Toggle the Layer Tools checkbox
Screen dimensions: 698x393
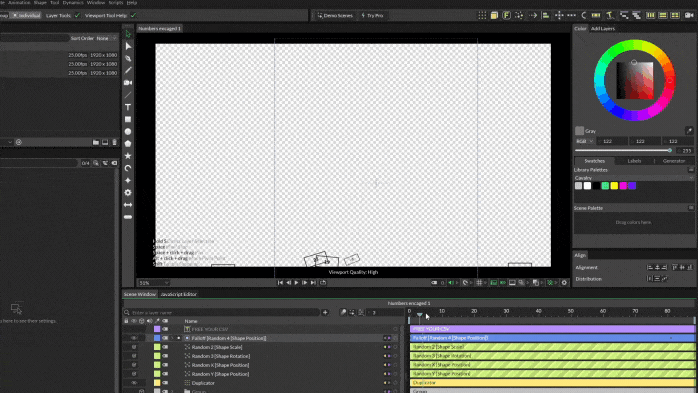(77, 16)
